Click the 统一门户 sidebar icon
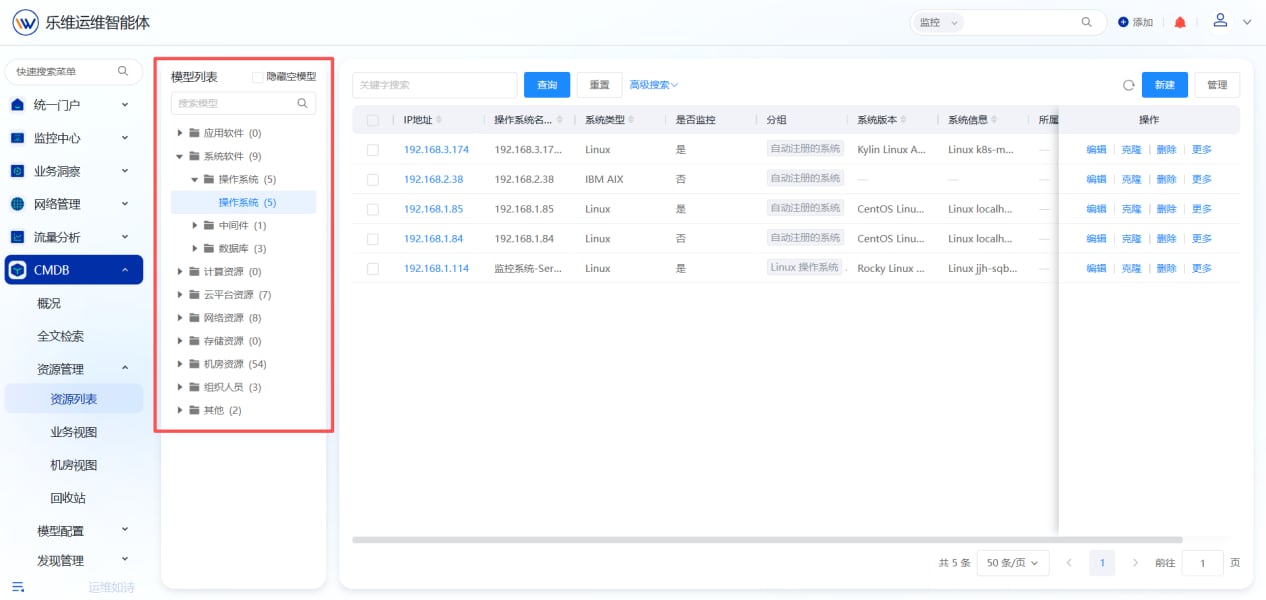This screenshot has height=600, width=1266. click(x=17, y=104)
